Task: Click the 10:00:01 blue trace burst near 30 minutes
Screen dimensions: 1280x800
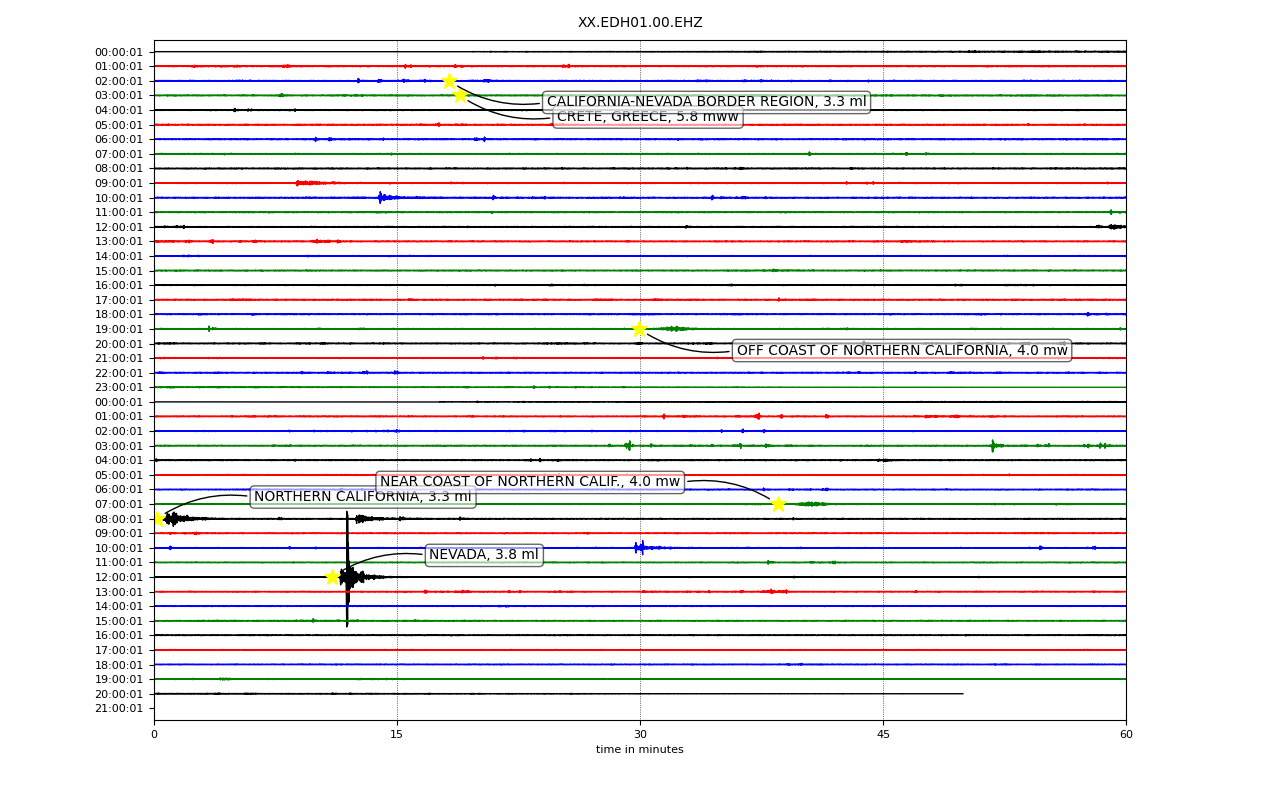Action: (641, 547)
